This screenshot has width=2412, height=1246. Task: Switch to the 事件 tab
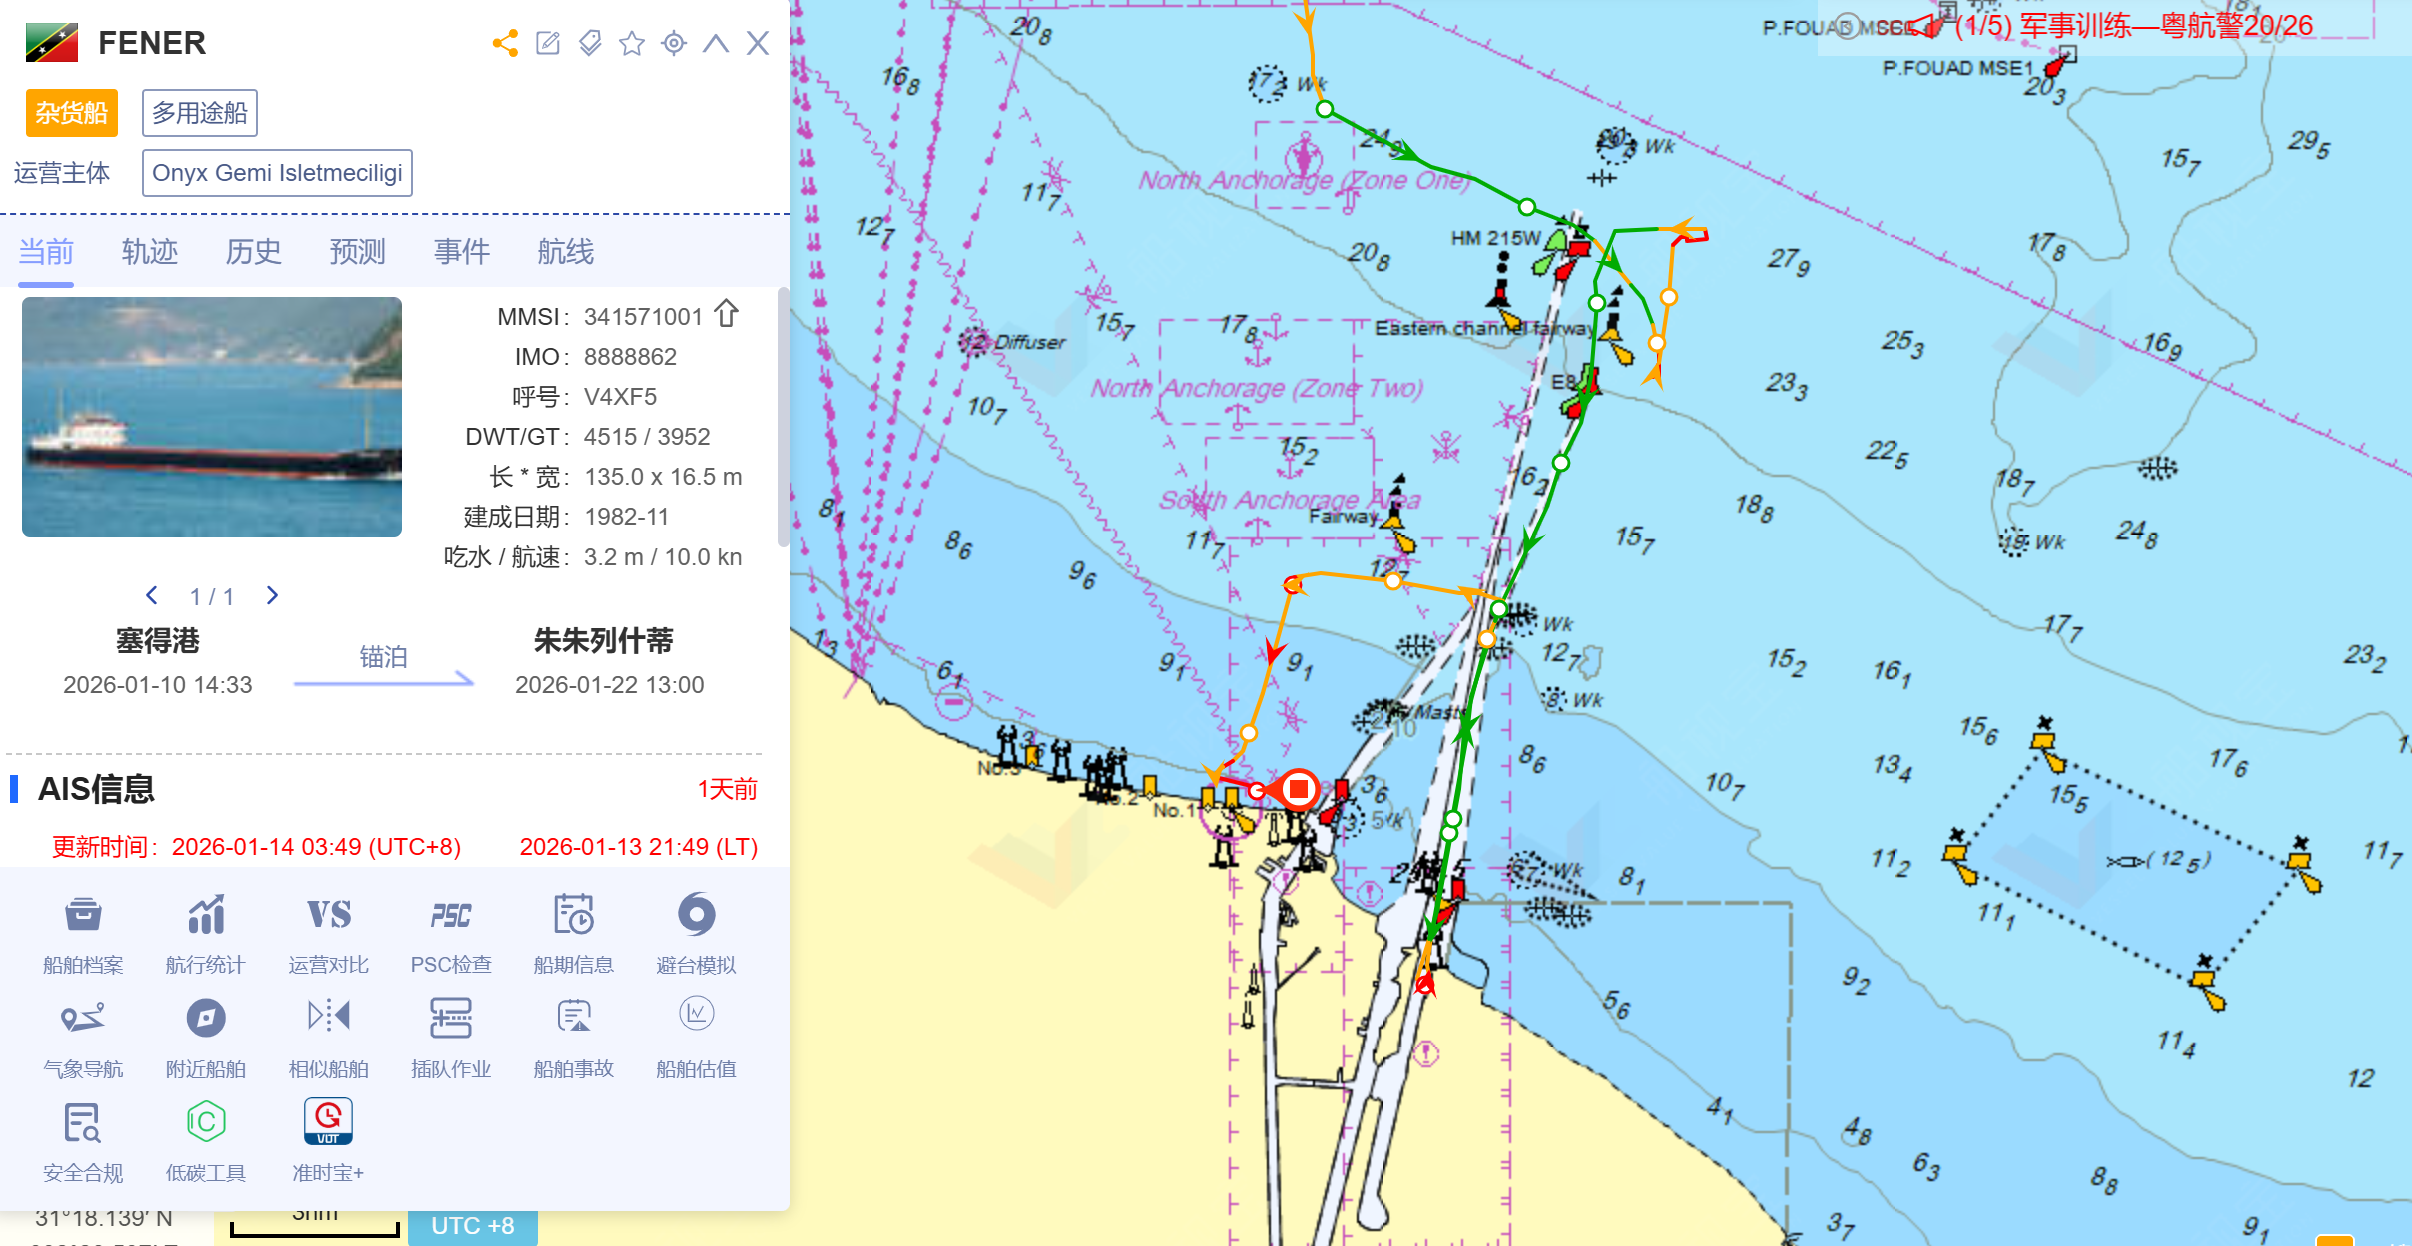461,251
